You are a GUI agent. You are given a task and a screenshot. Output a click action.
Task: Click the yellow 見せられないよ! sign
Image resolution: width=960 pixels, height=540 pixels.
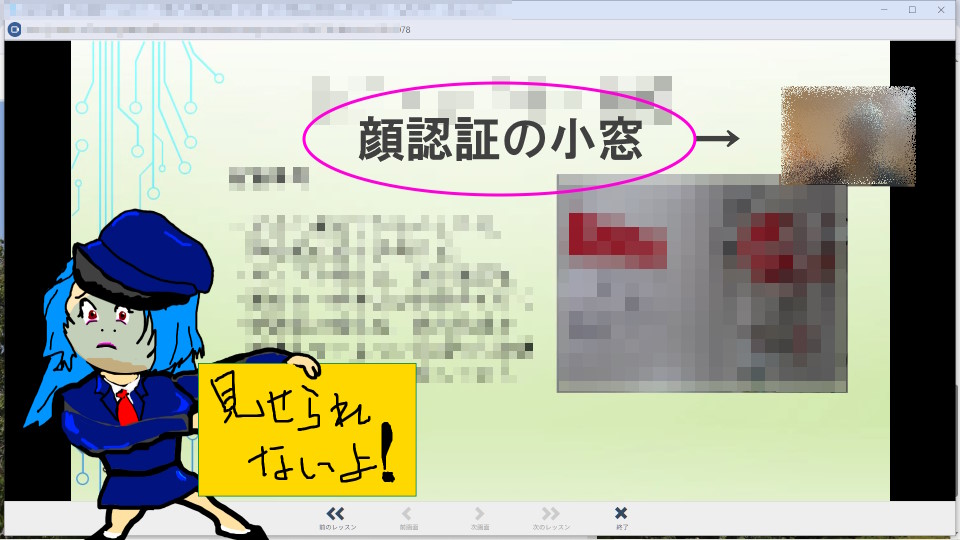coord(307,430)
